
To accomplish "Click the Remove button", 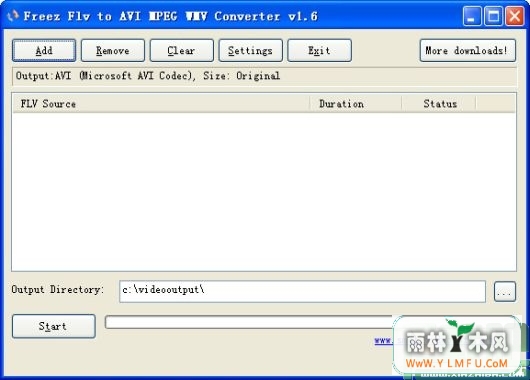I will (113, 50).
